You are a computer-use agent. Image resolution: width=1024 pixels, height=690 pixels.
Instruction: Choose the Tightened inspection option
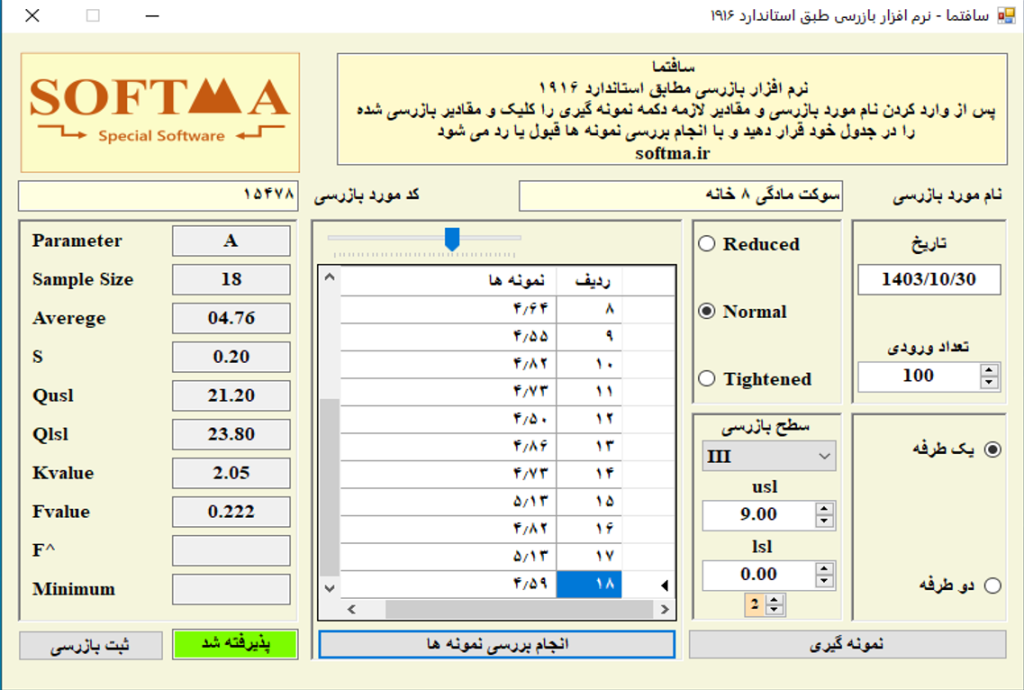tap(707, 379)
